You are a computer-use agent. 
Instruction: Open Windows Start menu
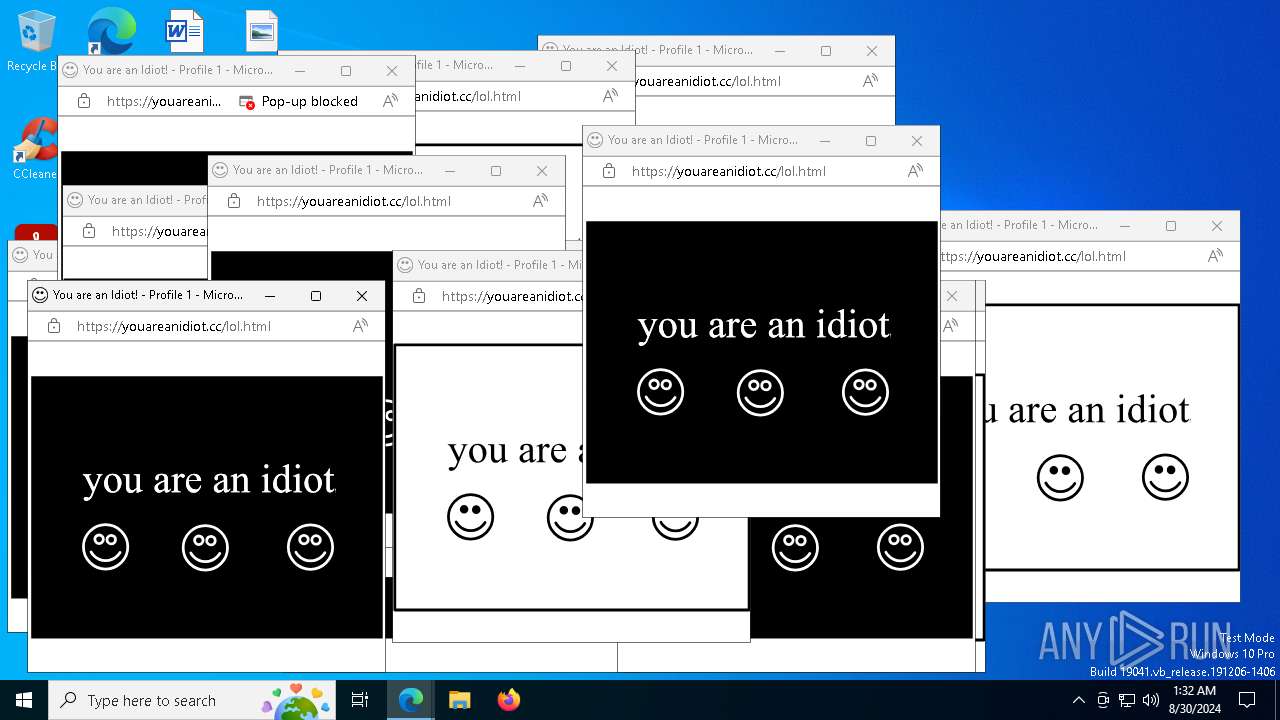pos(24,700)
